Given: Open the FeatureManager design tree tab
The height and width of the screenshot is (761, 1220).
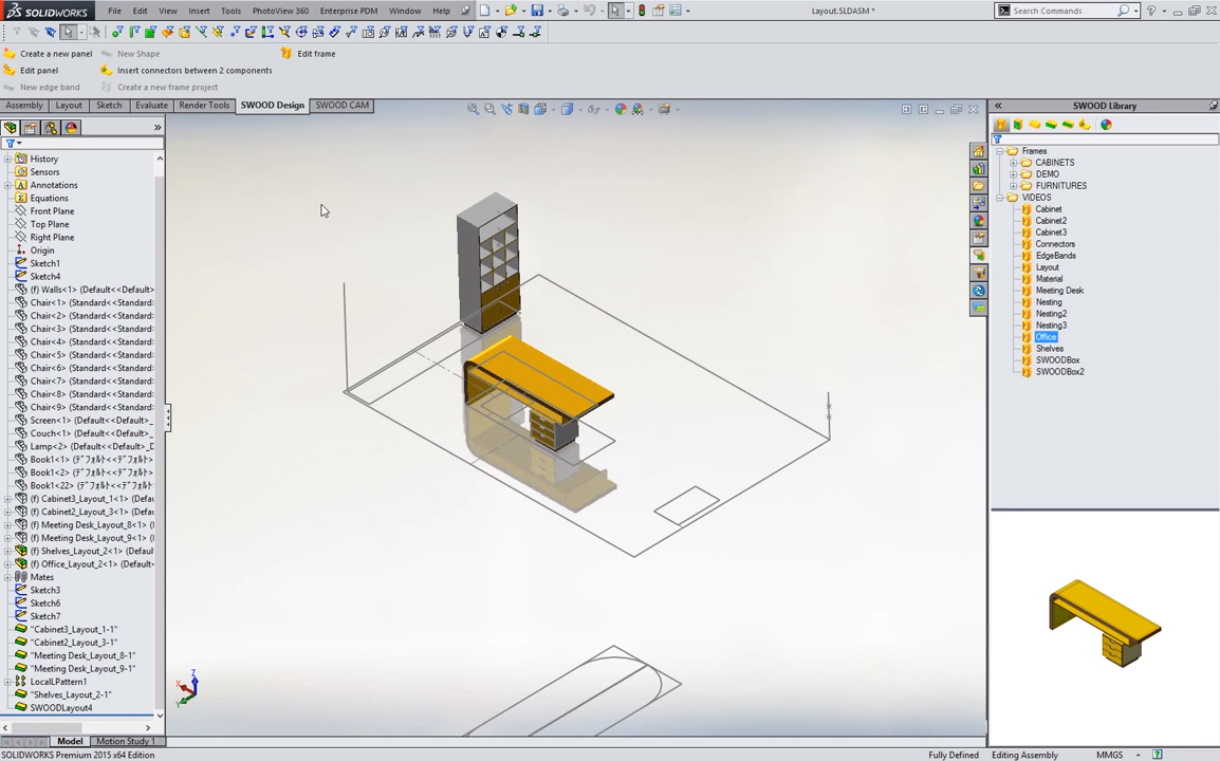Looking at the screenshot, I should pos(10,128).
